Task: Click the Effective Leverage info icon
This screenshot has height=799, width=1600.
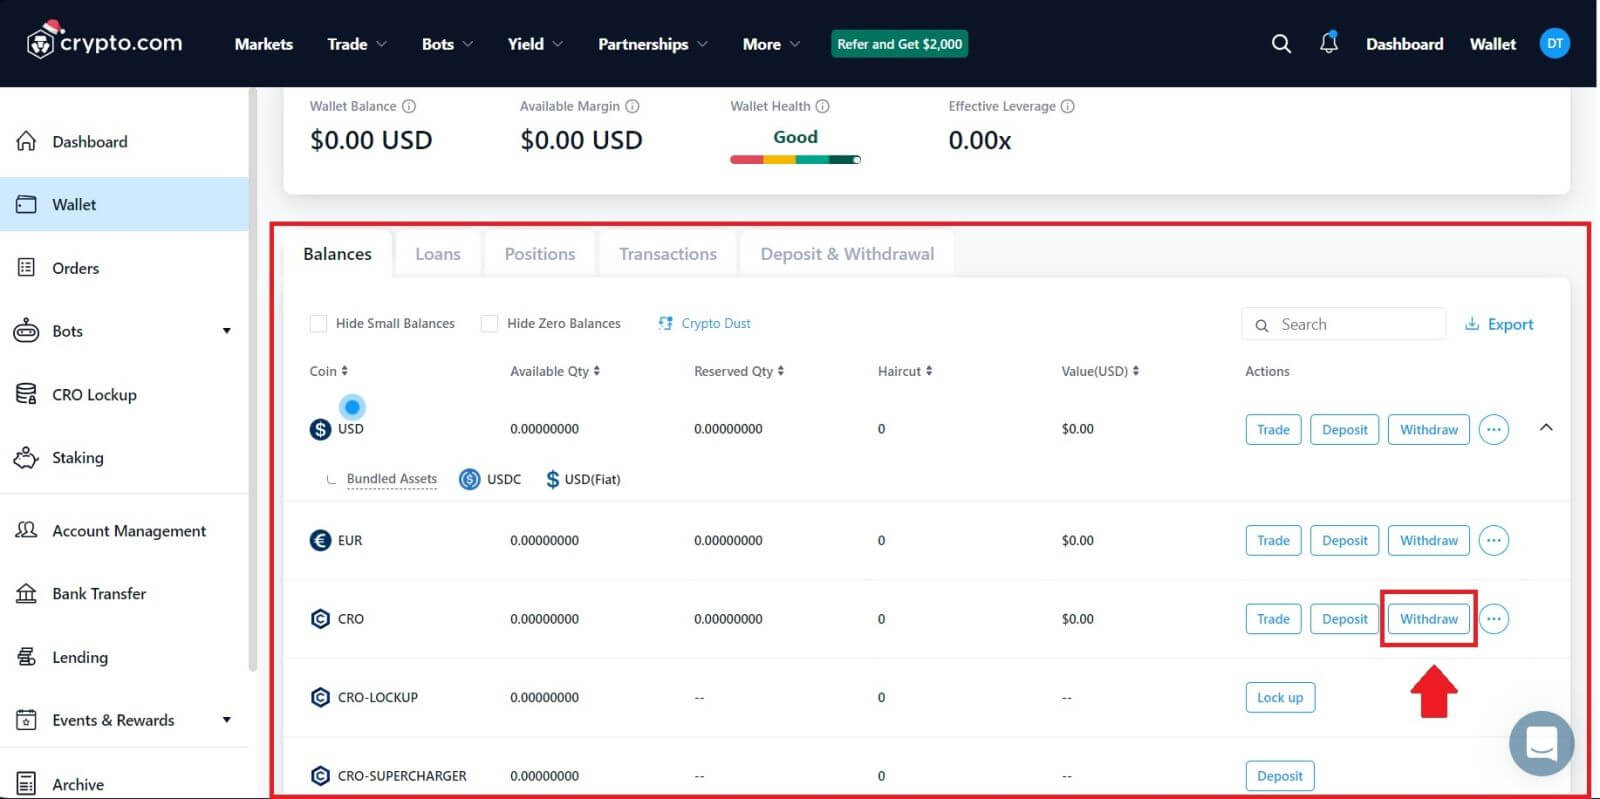Action: pos(1067,106)
